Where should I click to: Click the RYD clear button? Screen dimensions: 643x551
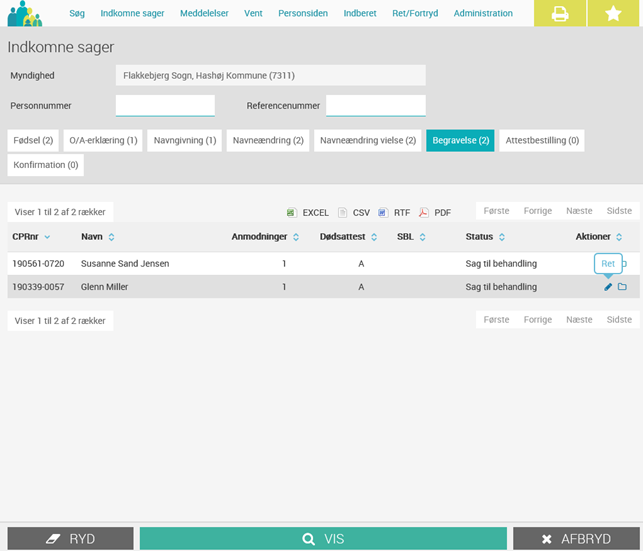[70, 538]
